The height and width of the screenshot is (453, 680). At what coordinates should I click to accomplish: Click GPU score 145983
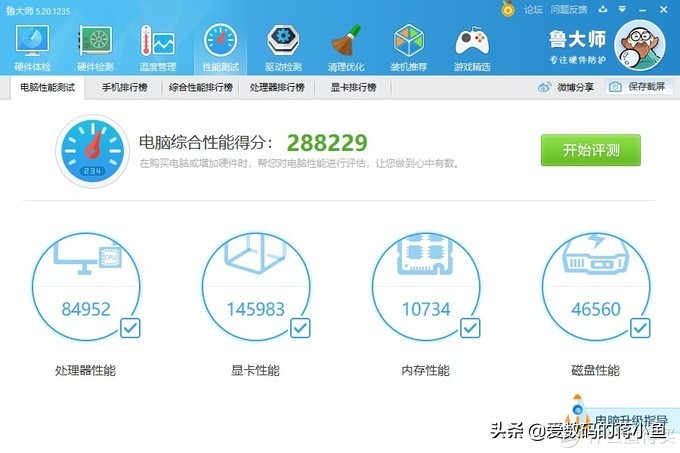tap(256, 309)
